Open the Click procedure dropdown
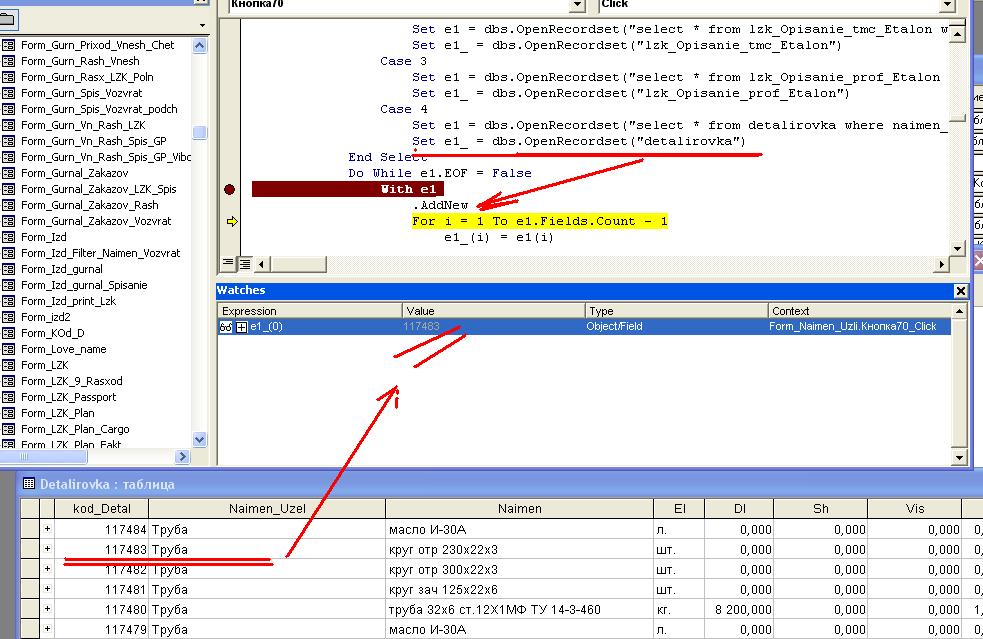 tap(947, 5)
